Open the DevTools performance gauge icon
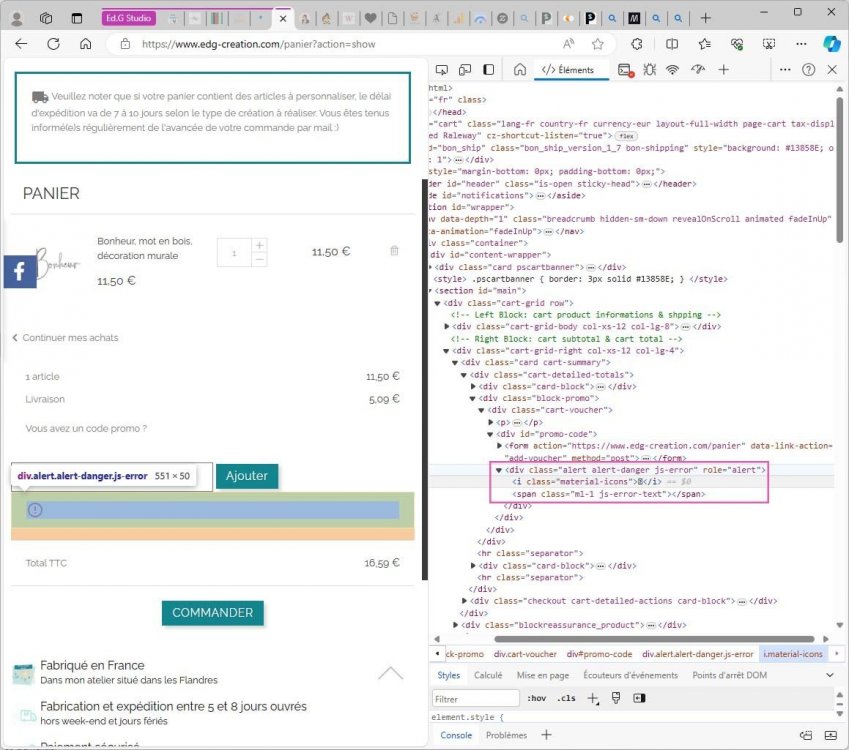This screenshot has height=750, width=849. [x=698, y=70]
